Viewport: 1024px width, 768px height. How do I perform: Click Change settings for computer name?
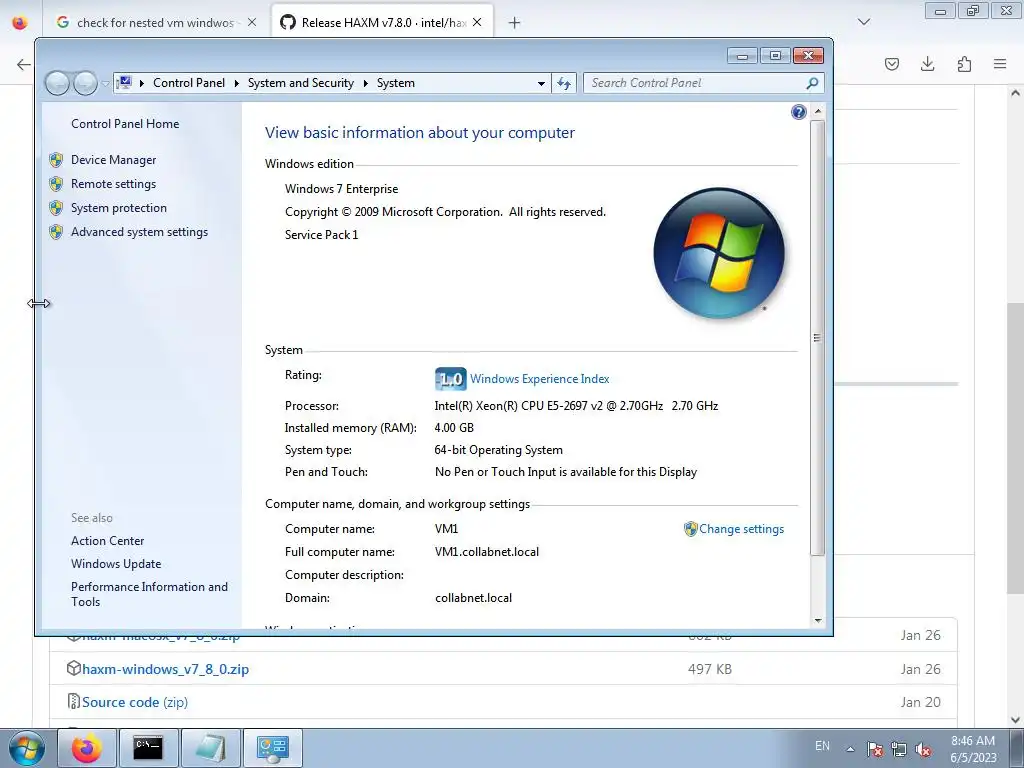[741, 529]
